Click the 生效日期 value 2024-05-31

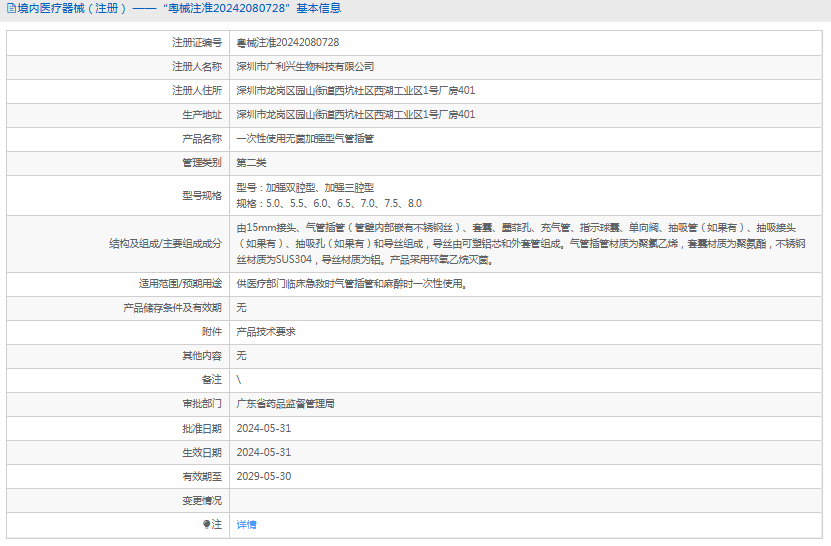click(263, 452)
